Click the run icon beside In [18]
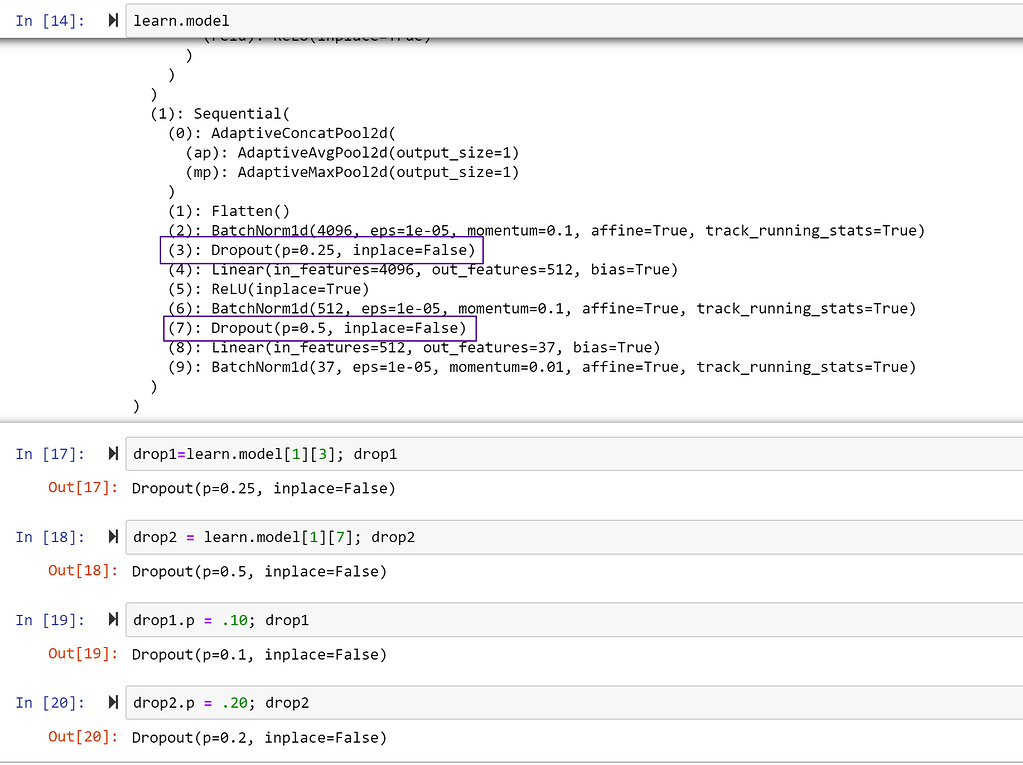 pyautogui.click(x=112, y=536)
